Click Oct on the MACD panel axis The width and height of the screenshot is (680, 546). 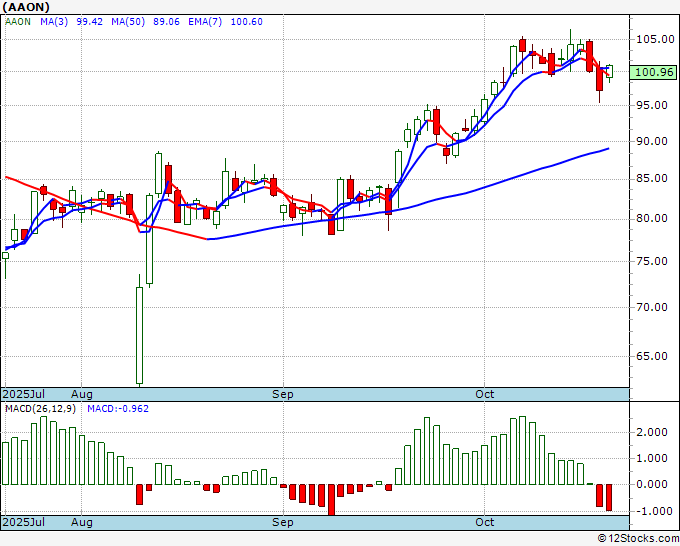click(484, 522)
